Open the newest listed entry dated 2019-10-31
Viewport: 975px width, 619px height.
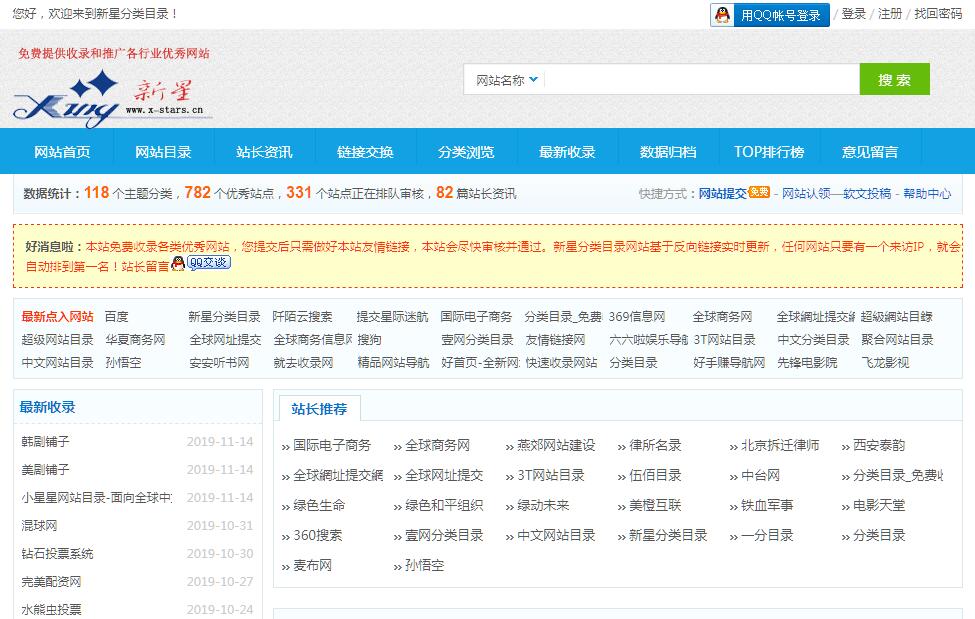click(39, 525)
